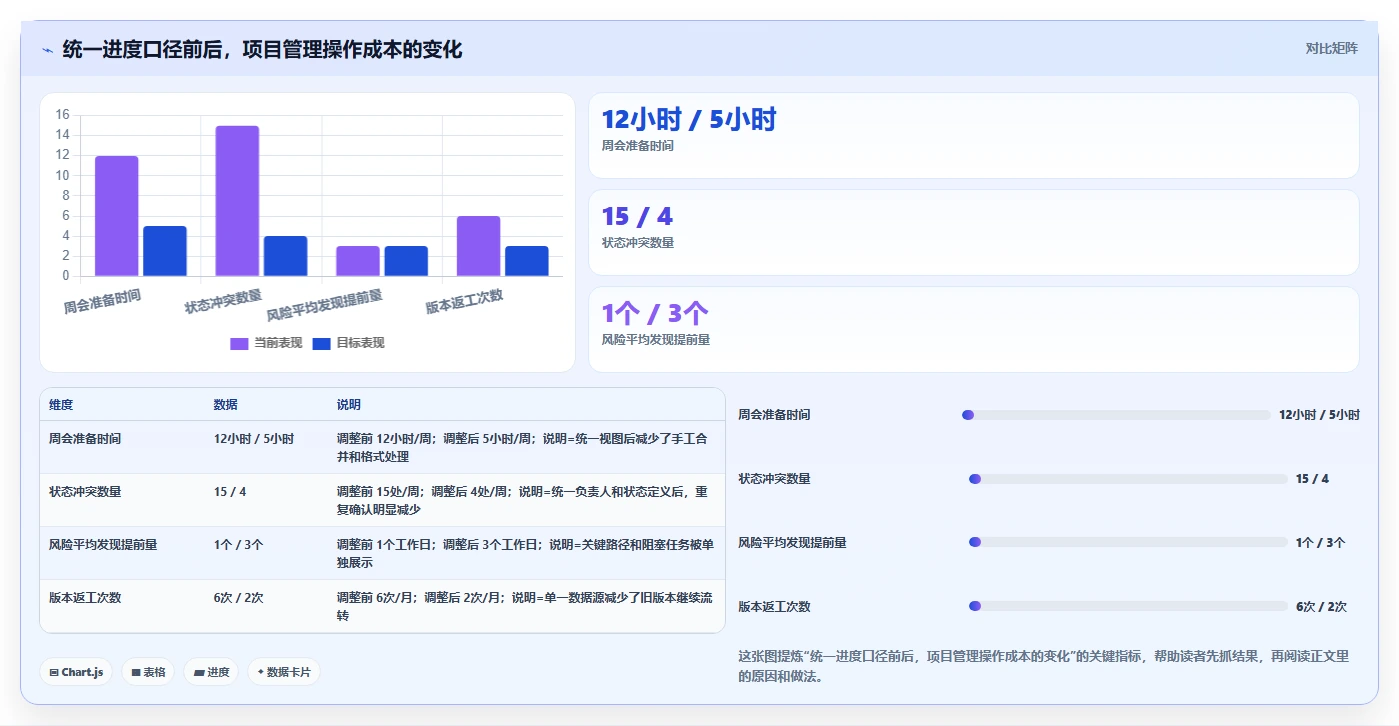
Task: Click the 版本返工次数 cell in table
Action: (85, 598)
